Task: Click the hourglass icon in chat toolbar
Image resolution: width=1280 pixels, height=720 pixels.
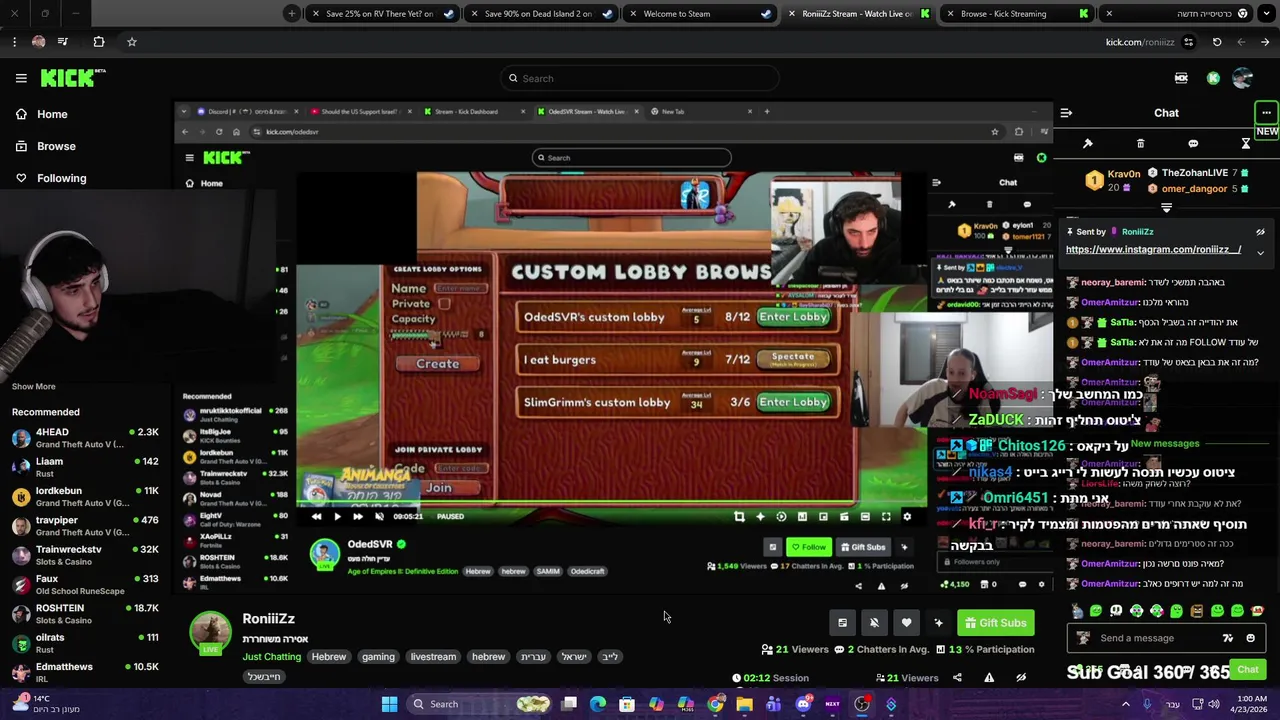Action: click(1246, 143)
